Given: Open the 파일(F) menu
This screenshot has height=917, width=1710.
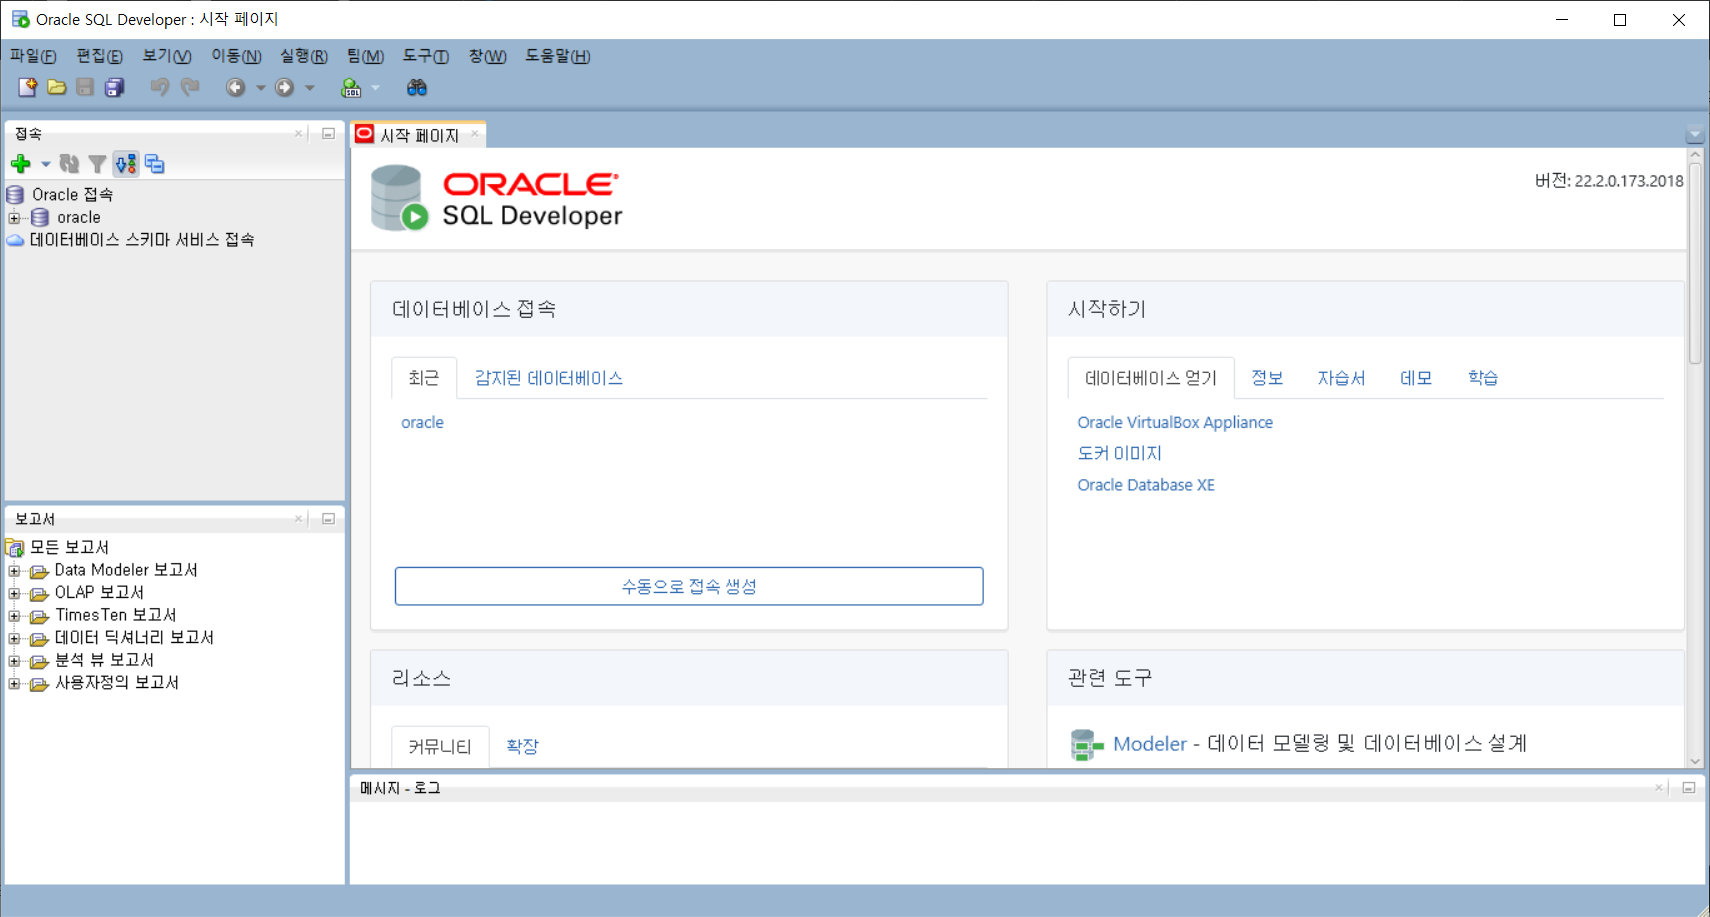Looking at the screenshot, I should tap(33, 56).
